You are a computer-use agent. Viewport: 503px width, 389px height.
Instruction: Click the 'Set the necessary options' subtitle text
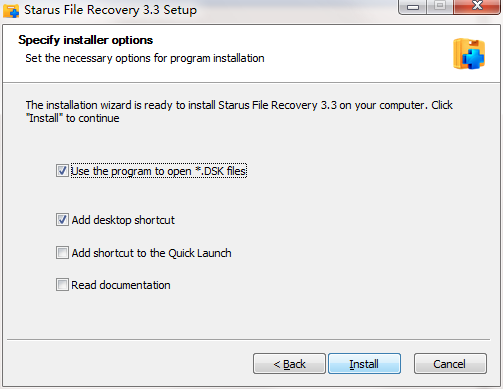tap(145, 58)
